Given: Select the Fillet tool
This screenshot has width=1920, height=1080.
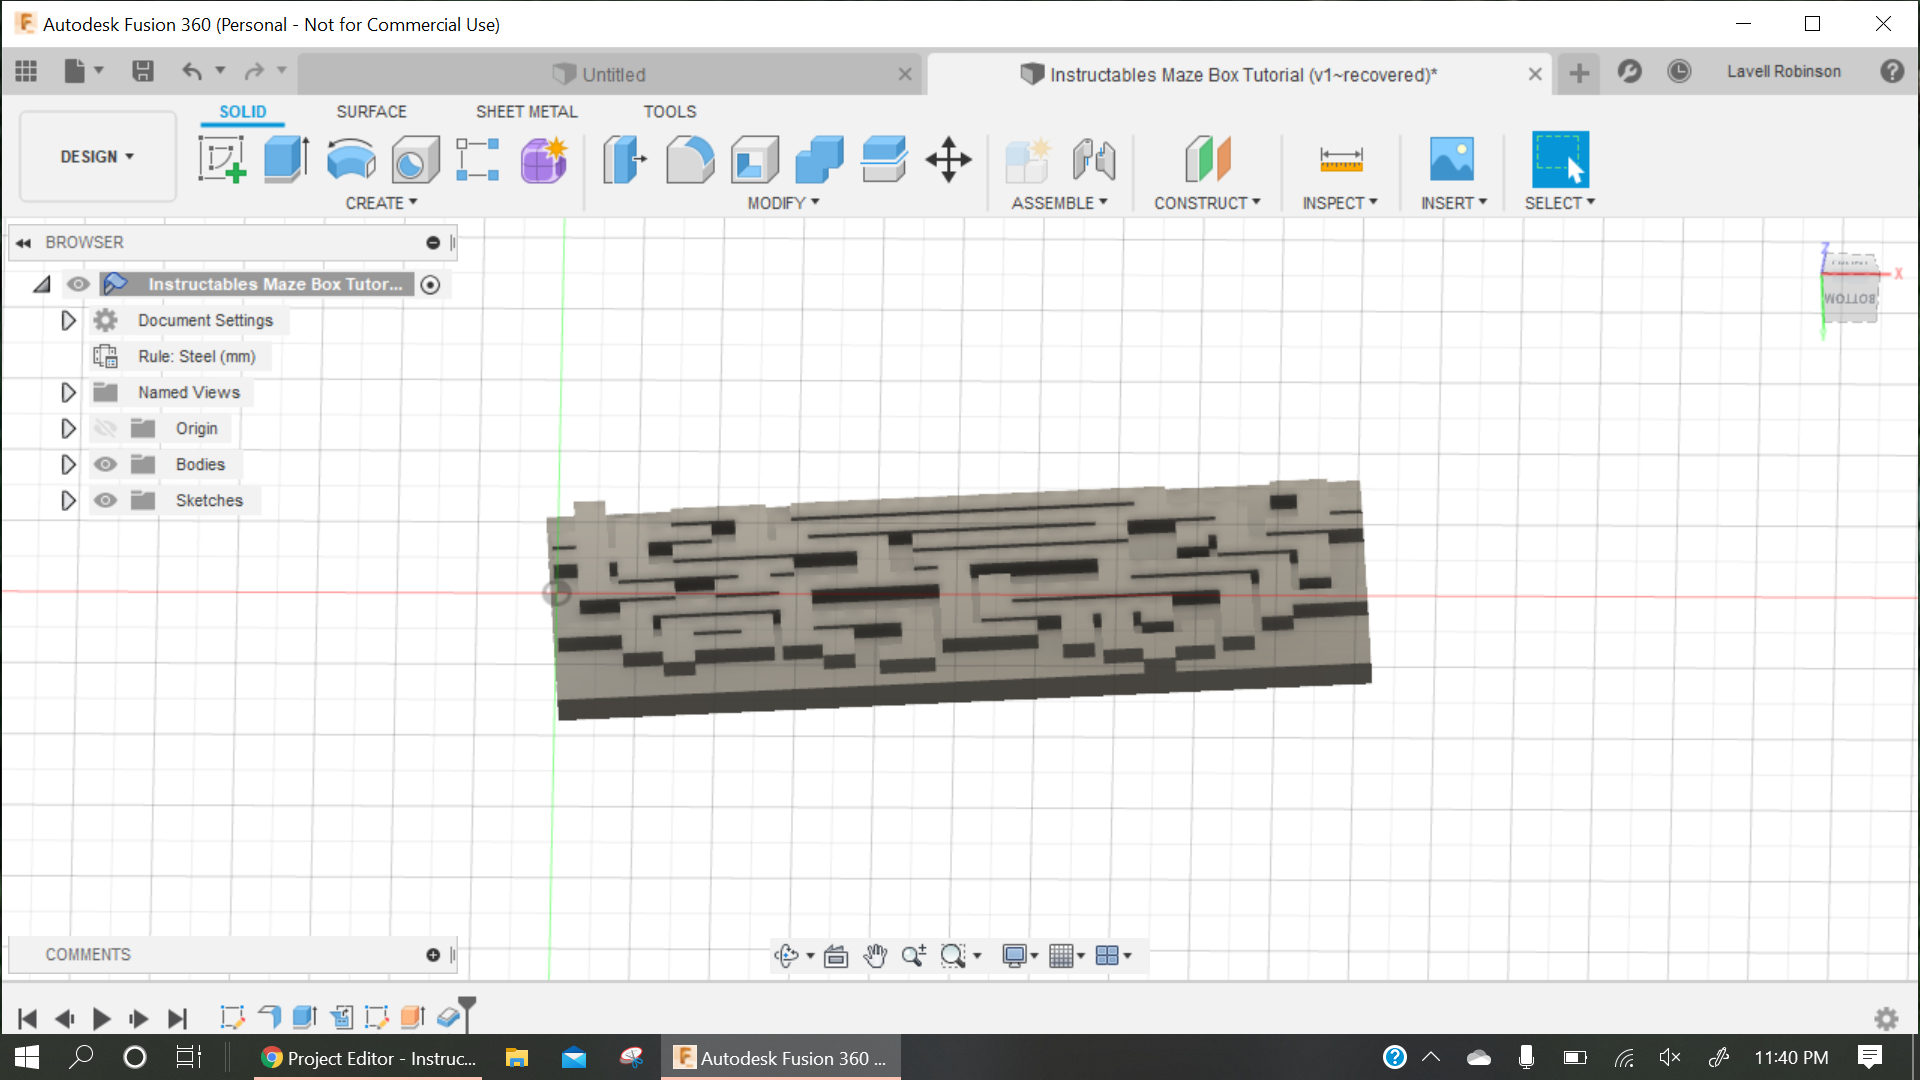Looking at the screenshot, I should 690,159.
